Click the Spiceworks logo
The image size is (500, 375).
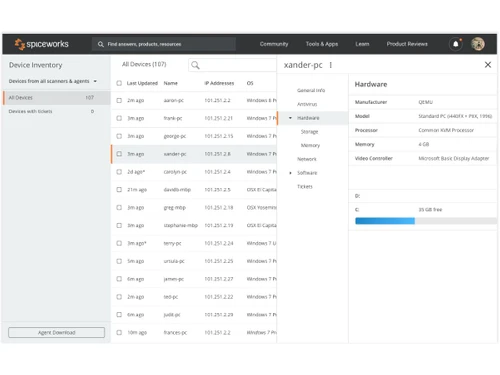41,44
